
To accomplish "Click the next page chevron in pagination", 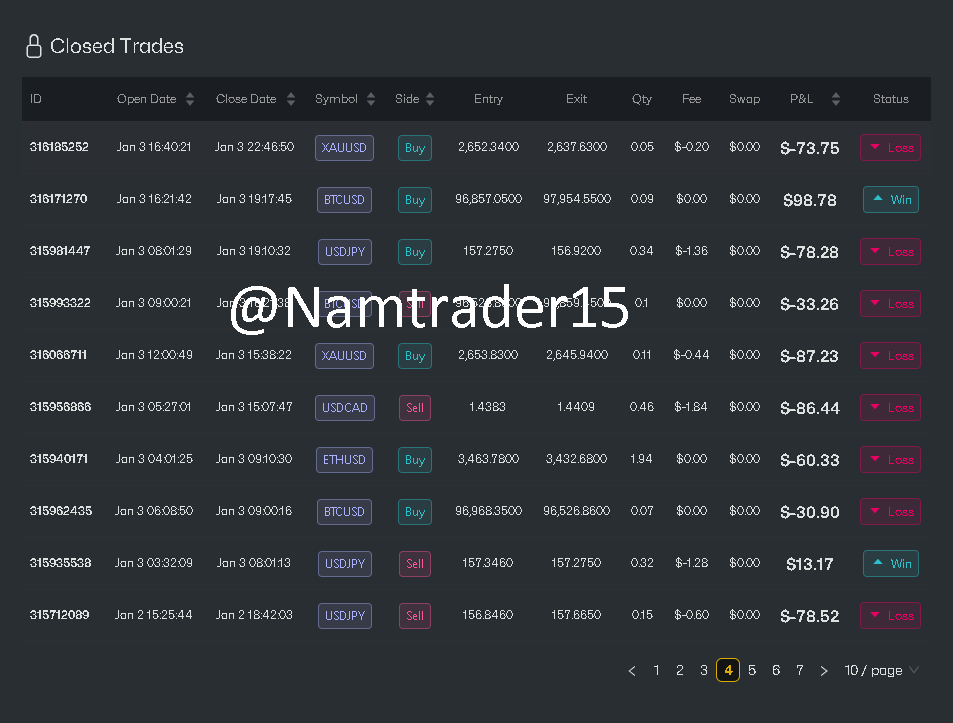I will tap(823, 670).
